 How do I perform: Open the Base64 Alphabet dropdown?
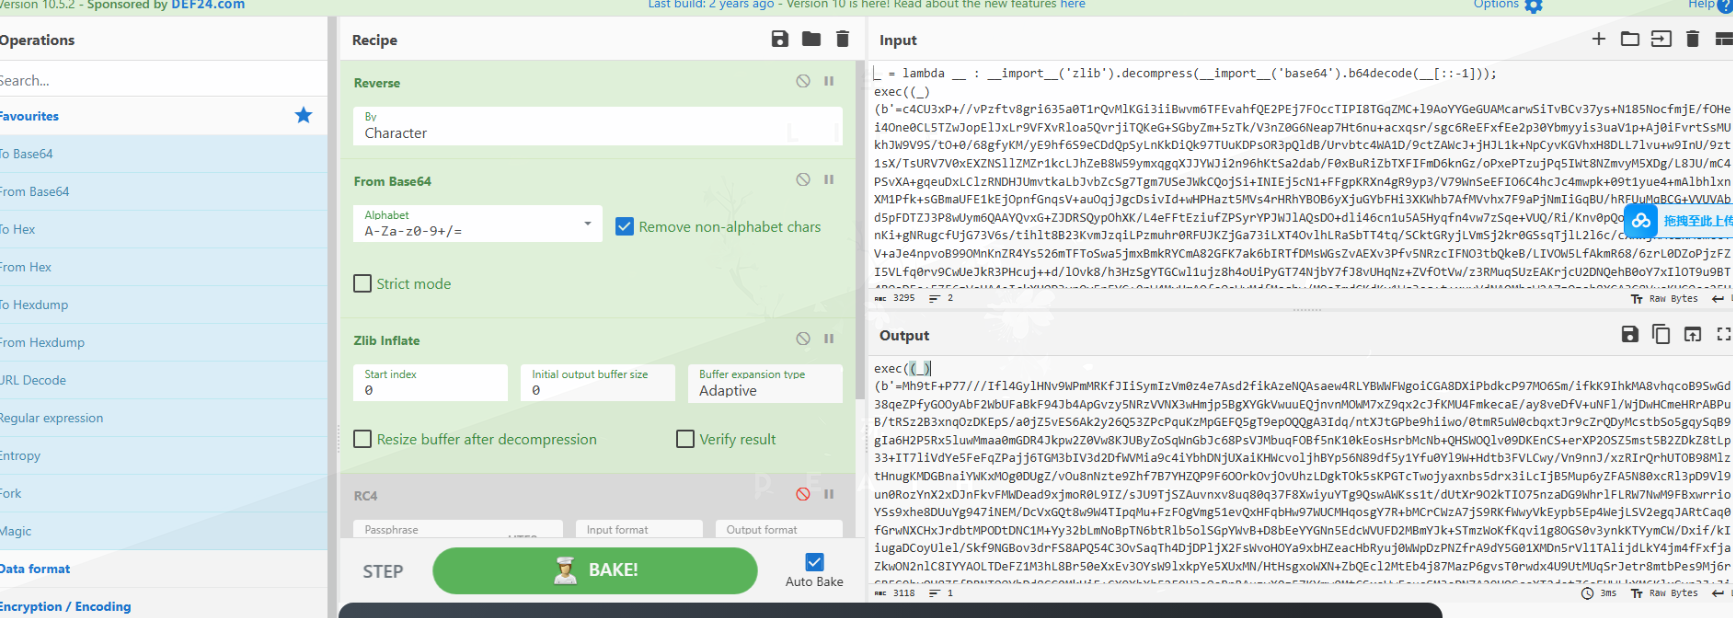coord(476,223)
